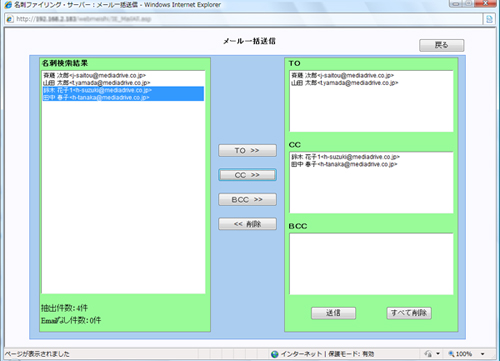Click Emailなし件数: 0件 count text
500x361 pixels.
(x=71, y=321)
